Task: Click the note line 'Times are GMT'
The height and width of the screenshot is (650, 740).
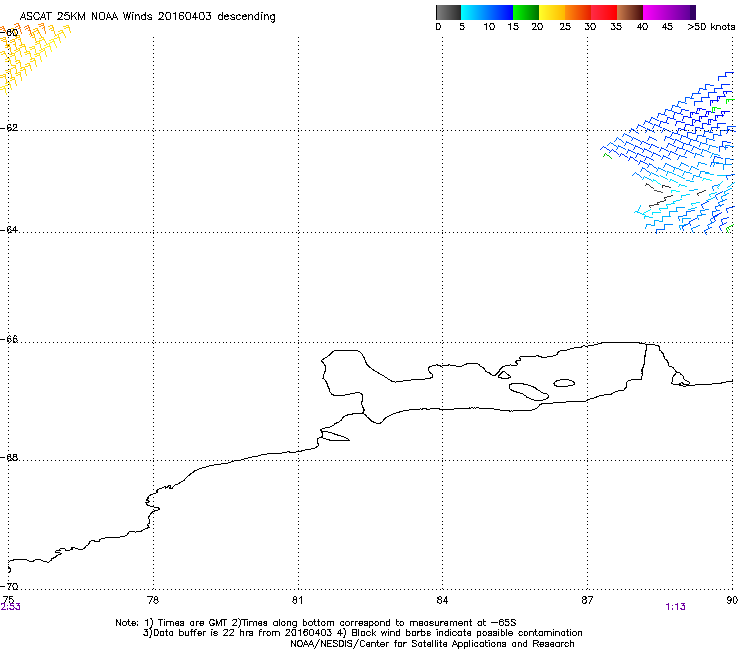Action: pos(193,623)
